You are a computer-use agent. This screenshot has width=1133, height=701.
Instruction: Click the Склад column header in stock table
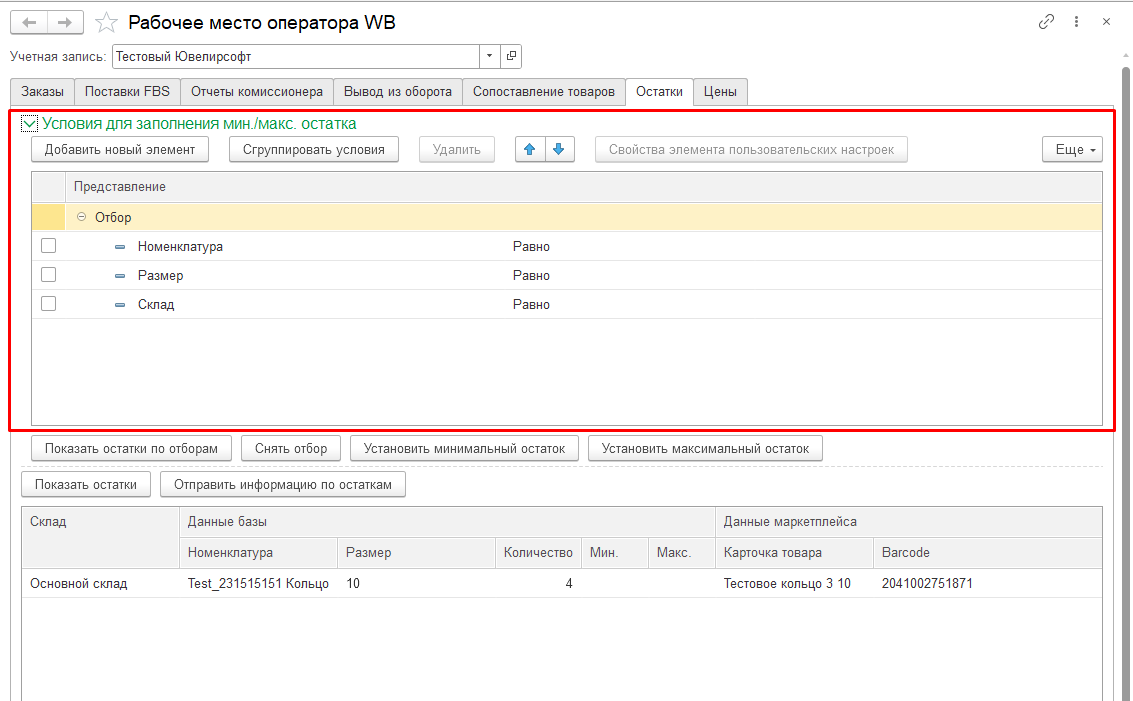(100, 537)
